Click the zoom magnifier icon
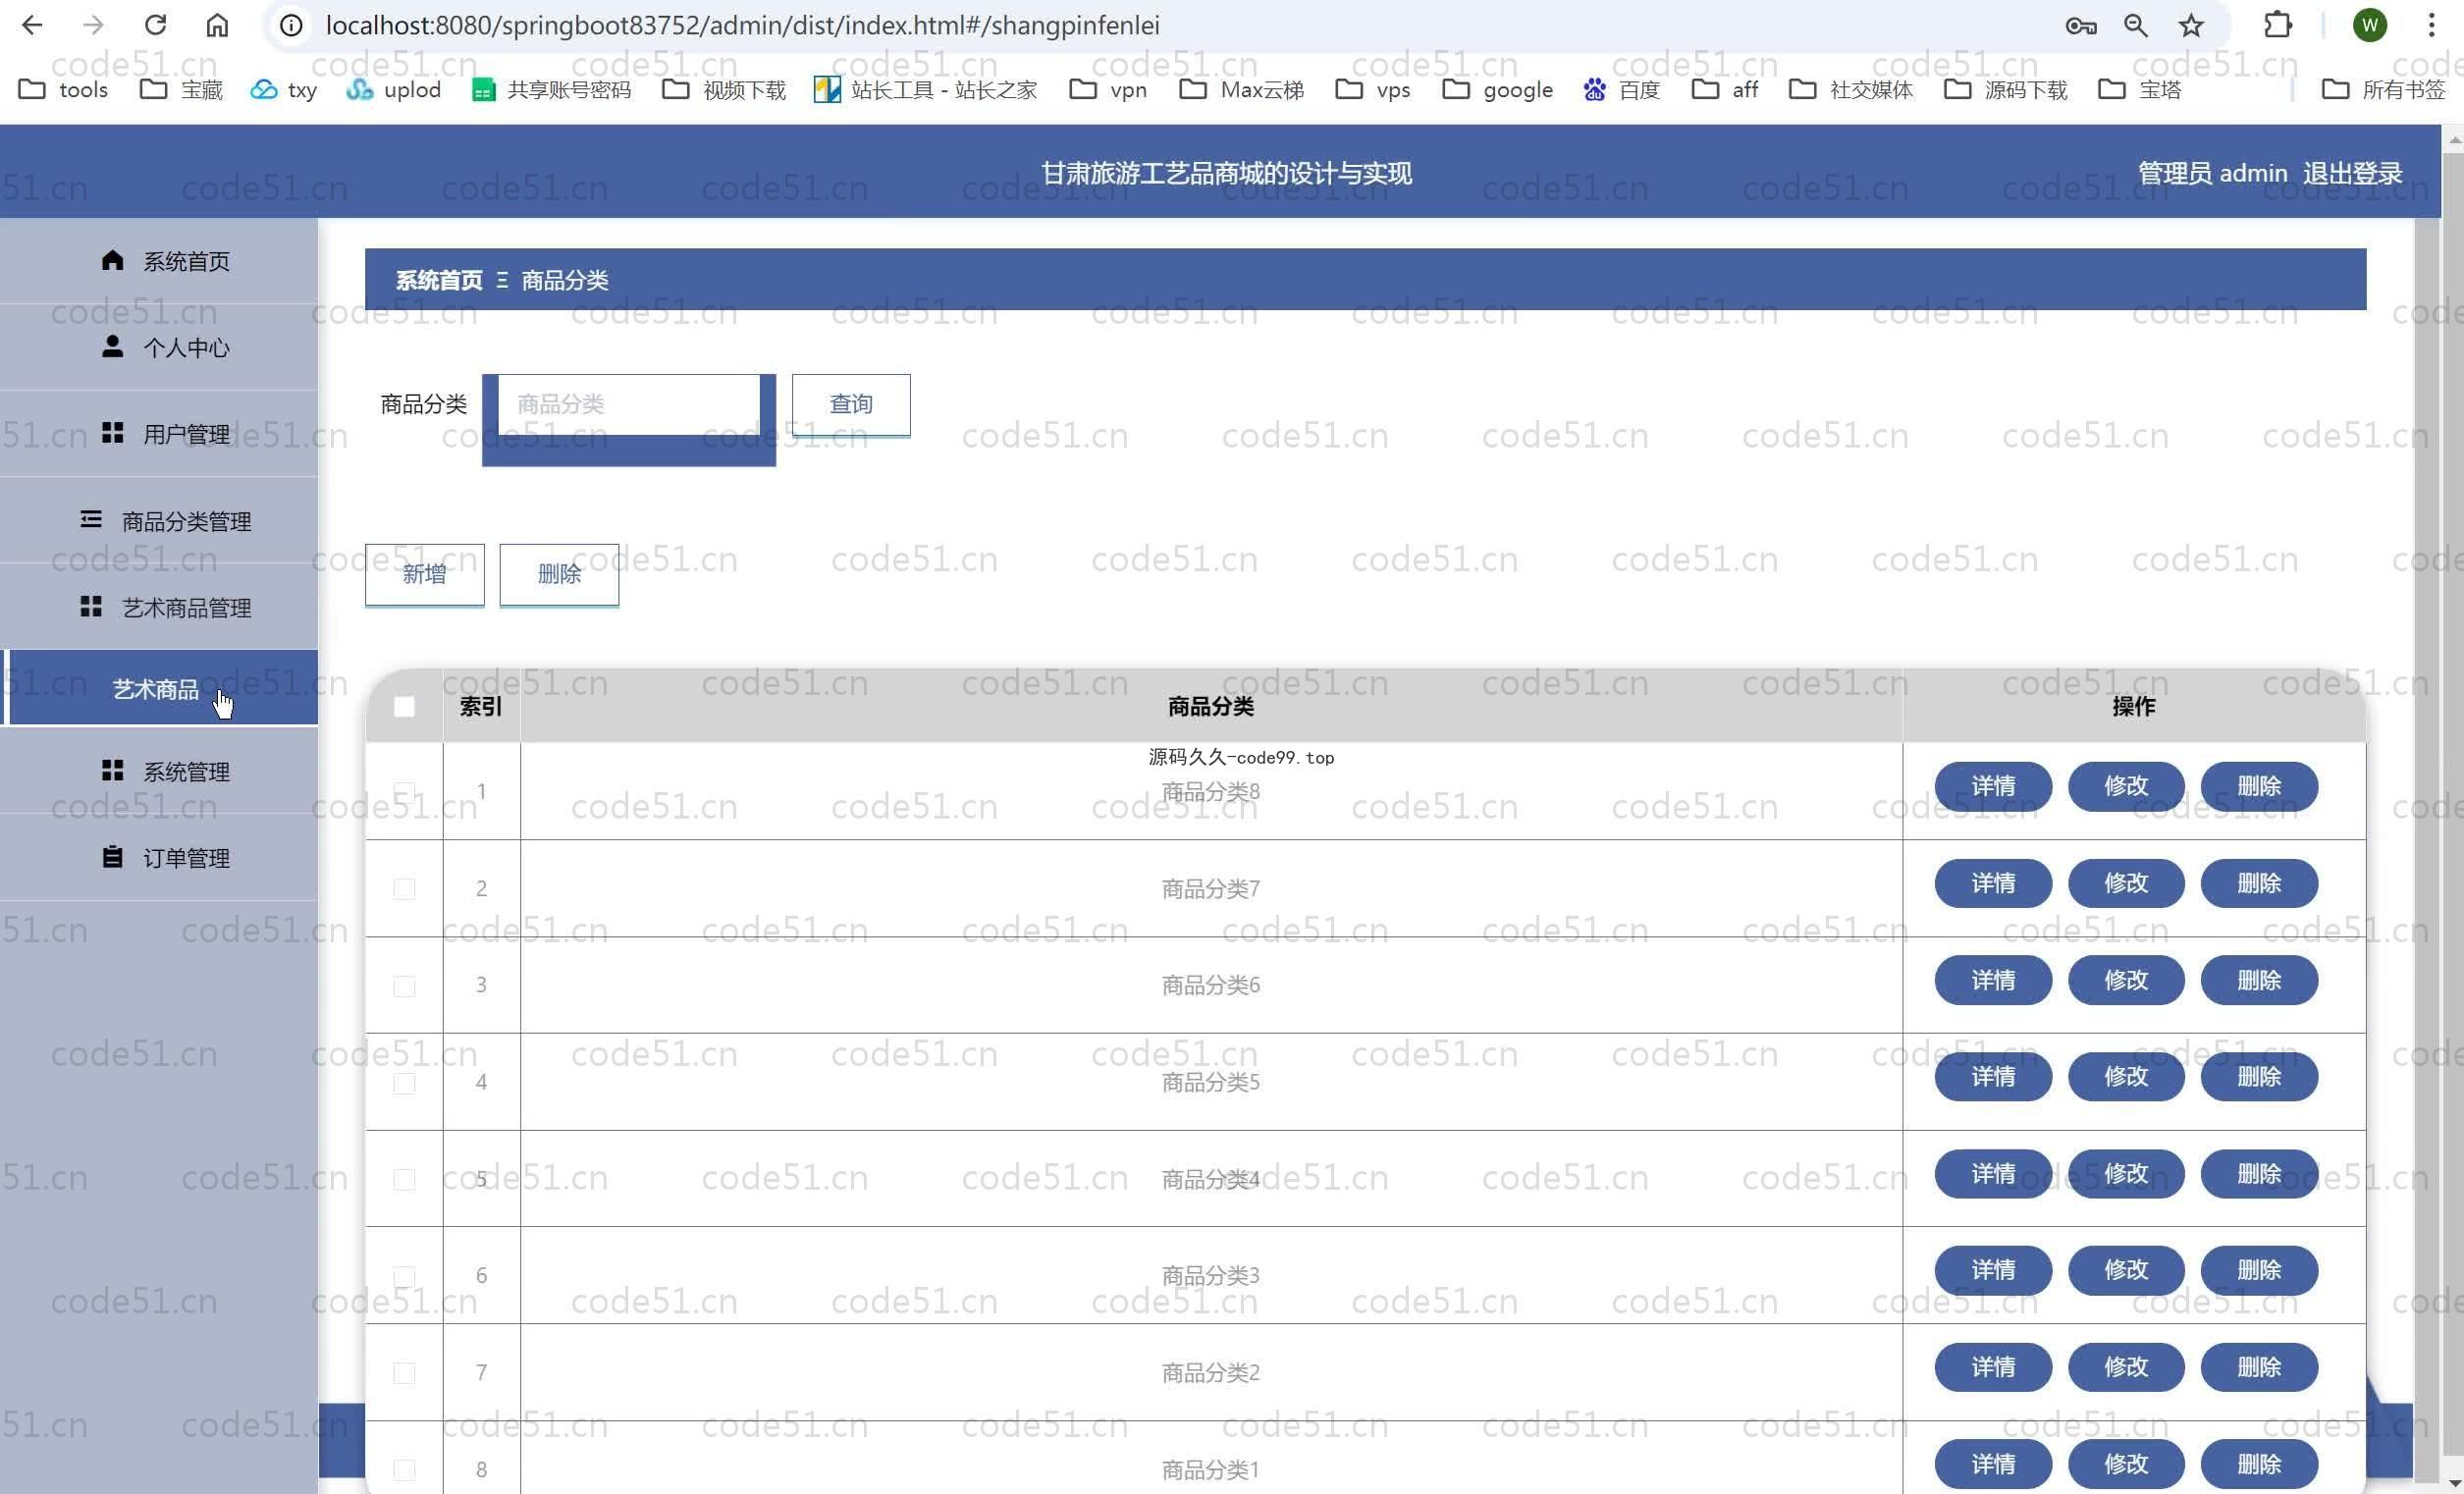The width and height of the screenshot is (2464, 1494). [2136, 26]
